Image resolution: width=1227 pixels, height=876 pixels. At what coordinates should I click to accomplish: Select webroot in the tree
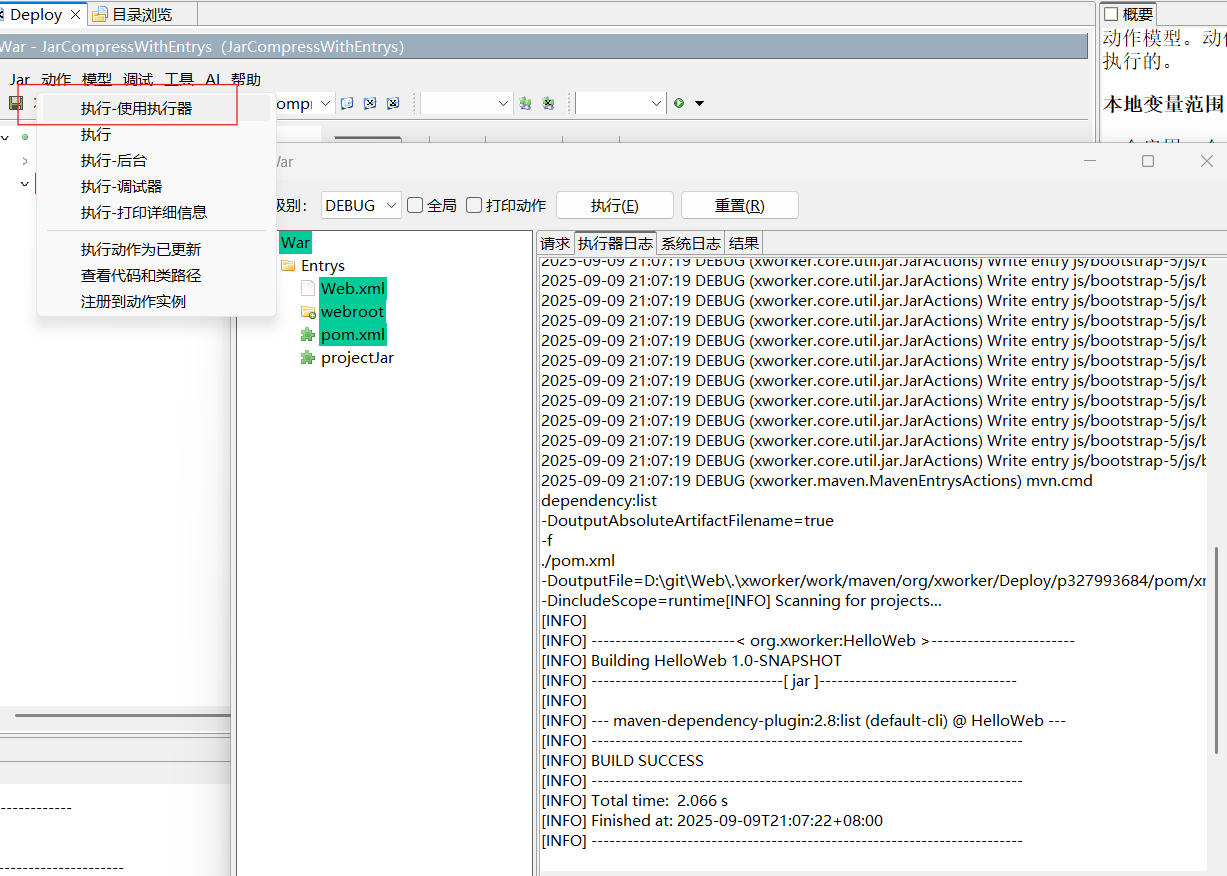pyautogui.click(x=352, y=312)
